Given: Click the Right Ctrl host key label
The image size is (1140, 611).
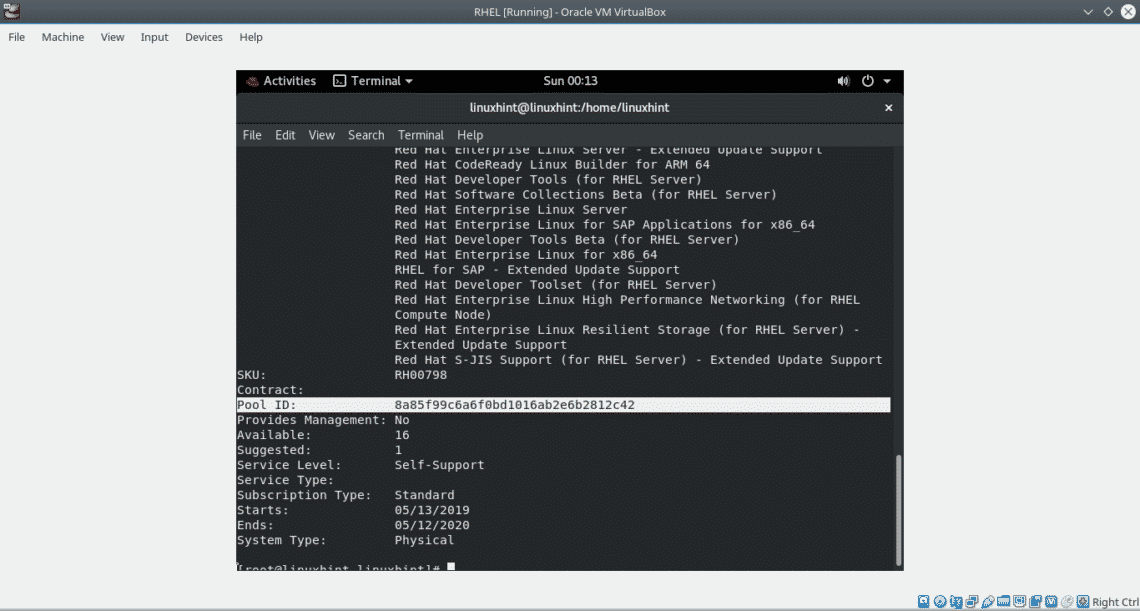Looking at the screenshot, I should (1116, 602).
